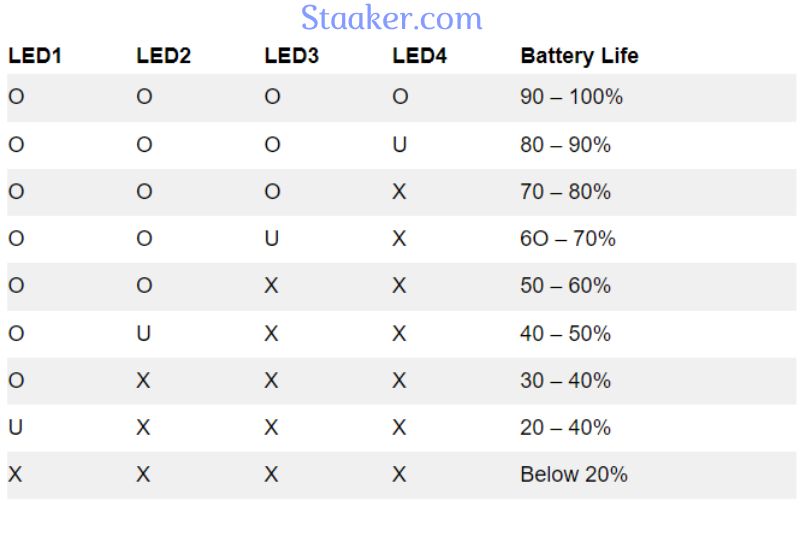Select the 40 – 50% battery life cell
This screenshot has height=533, width=800.
(x=565, y=334)
